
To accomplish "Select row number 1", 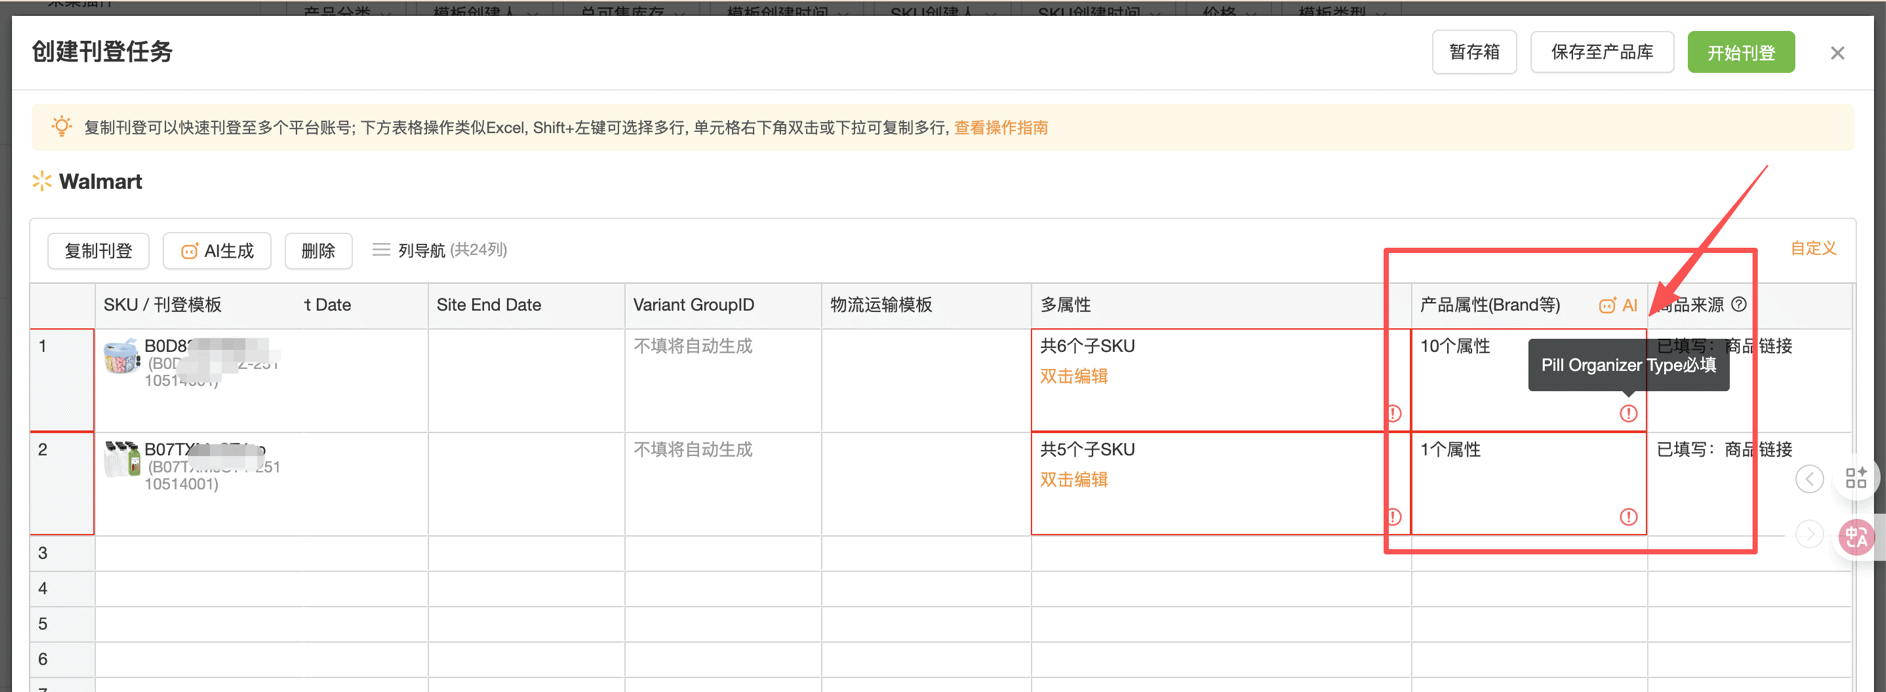I will coord(62,380).
